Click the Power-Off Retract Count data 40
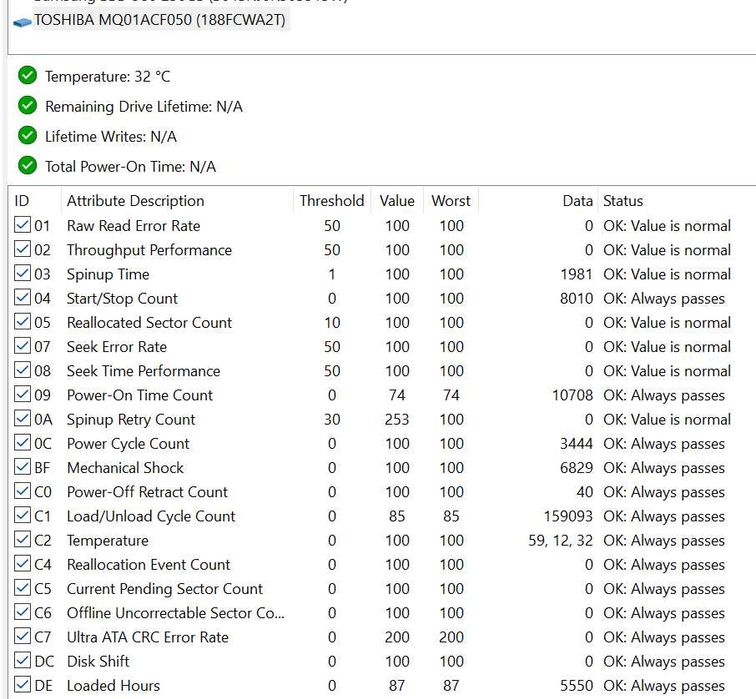Image resolution: width=756 pixels, height=699 pixels. [x=584, y=492]
